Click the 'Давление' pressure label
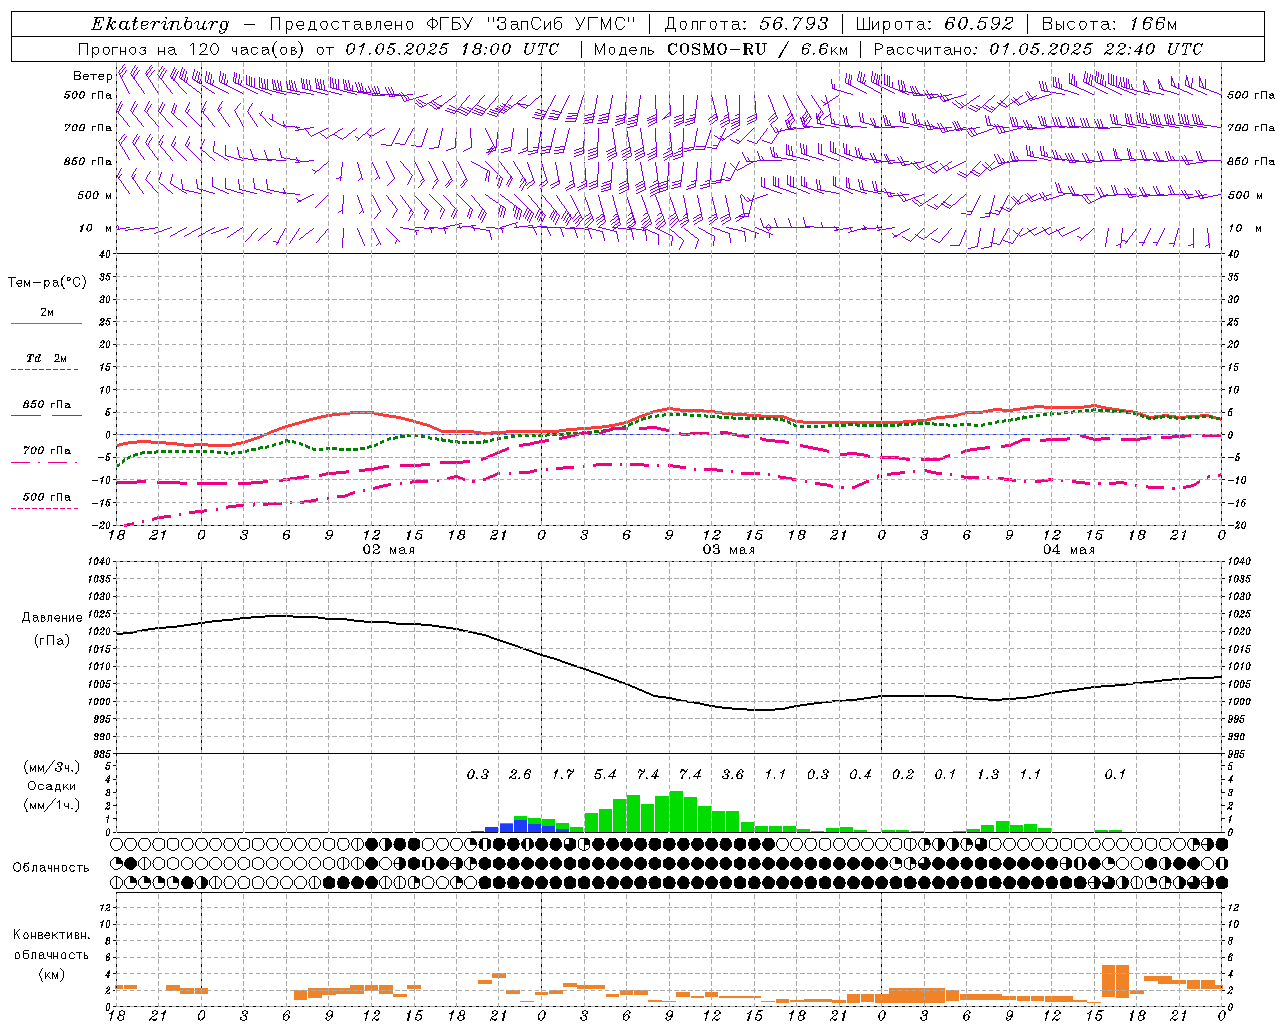The image size is (1280, 1024). (52, 618)
